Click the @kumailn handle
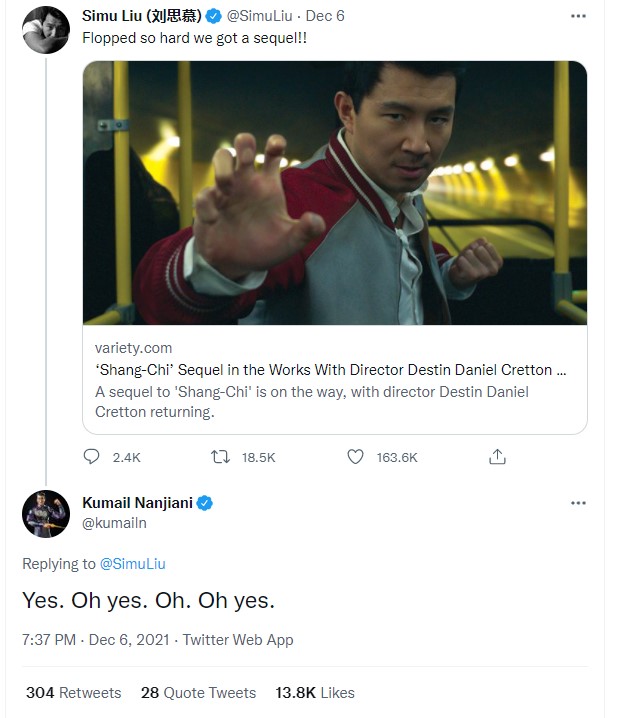Image resolution: width=617 pixels, height=718 pixels. [x=115, y=523]
